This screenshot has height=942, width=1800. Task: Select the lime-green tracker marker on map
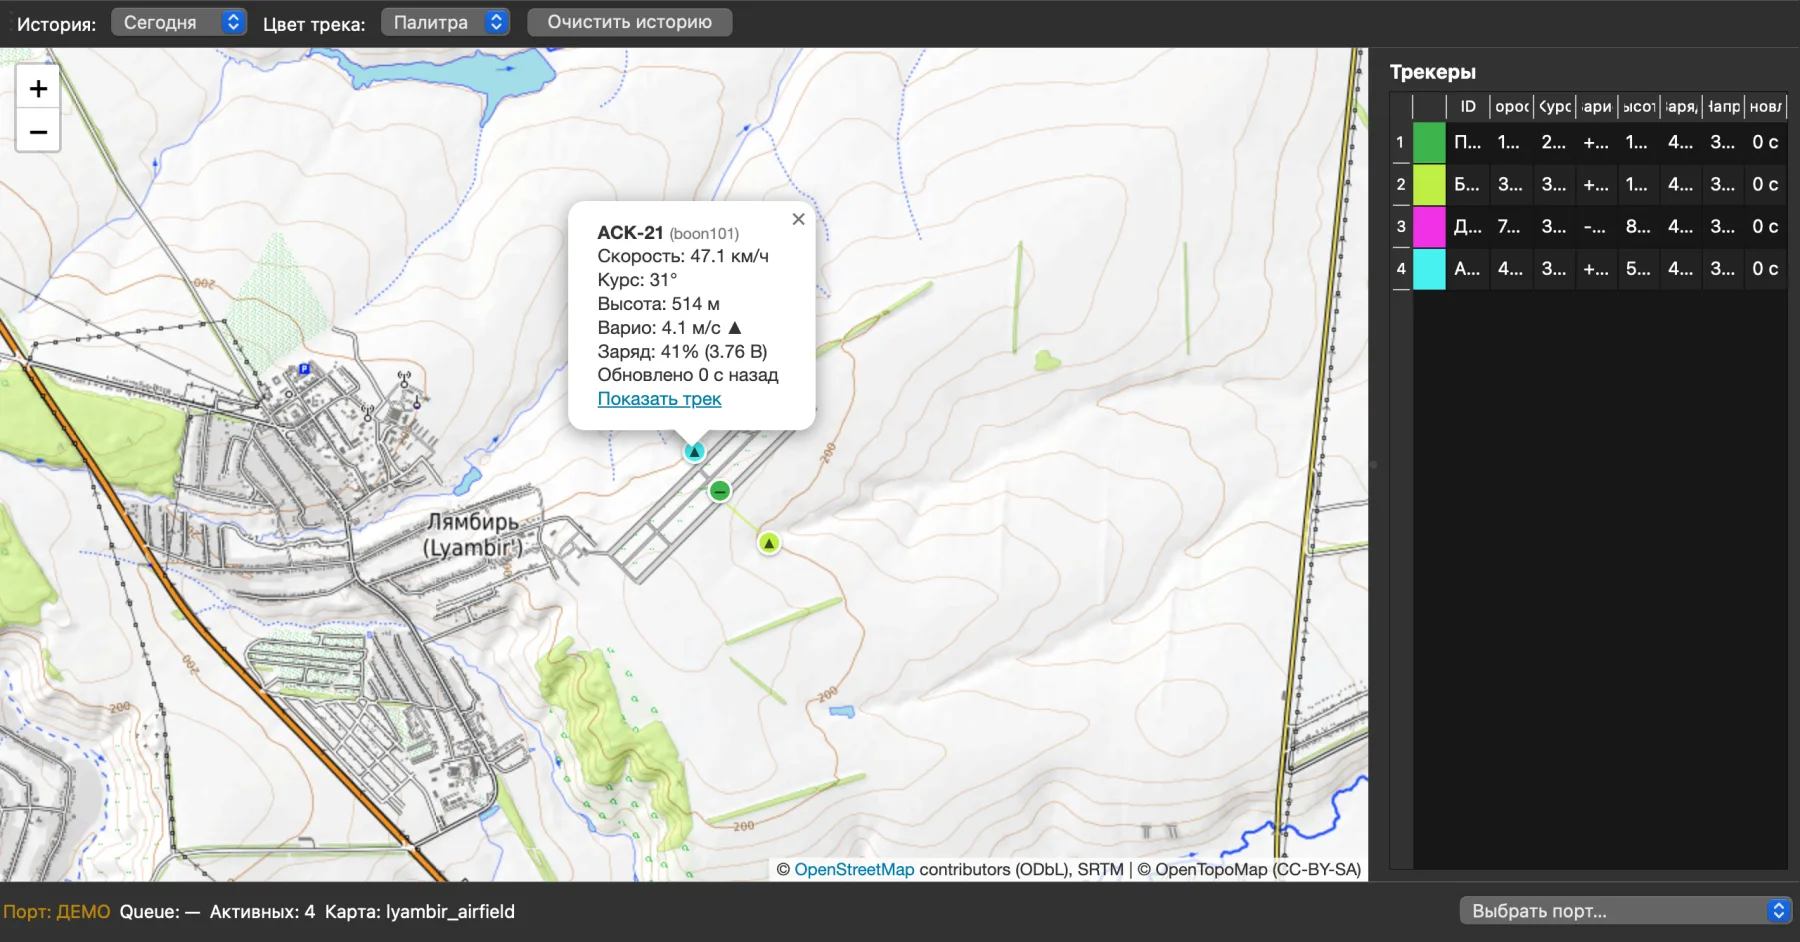pos(768,543)
